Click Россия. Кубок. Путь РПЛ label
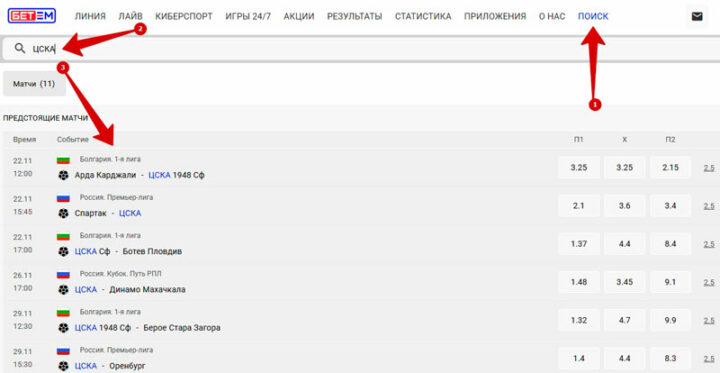This screenshot has height=373, width=720. tap(121, 274)
